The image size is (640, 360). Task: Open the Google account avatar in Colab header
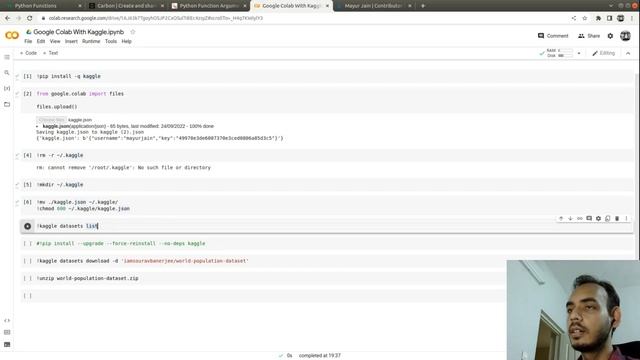click(x=625, y=36)
